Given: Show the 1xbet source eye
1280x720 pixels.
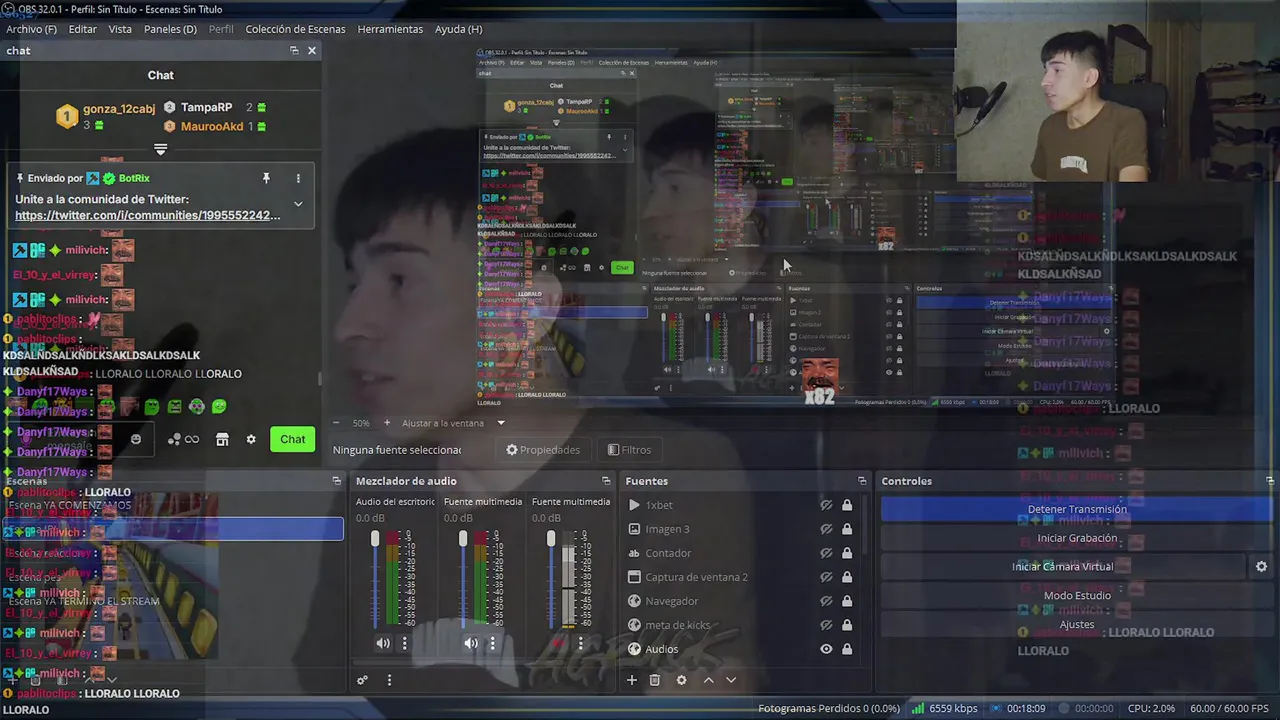Looking at the screenshot, I should click(x=826, y=505).
